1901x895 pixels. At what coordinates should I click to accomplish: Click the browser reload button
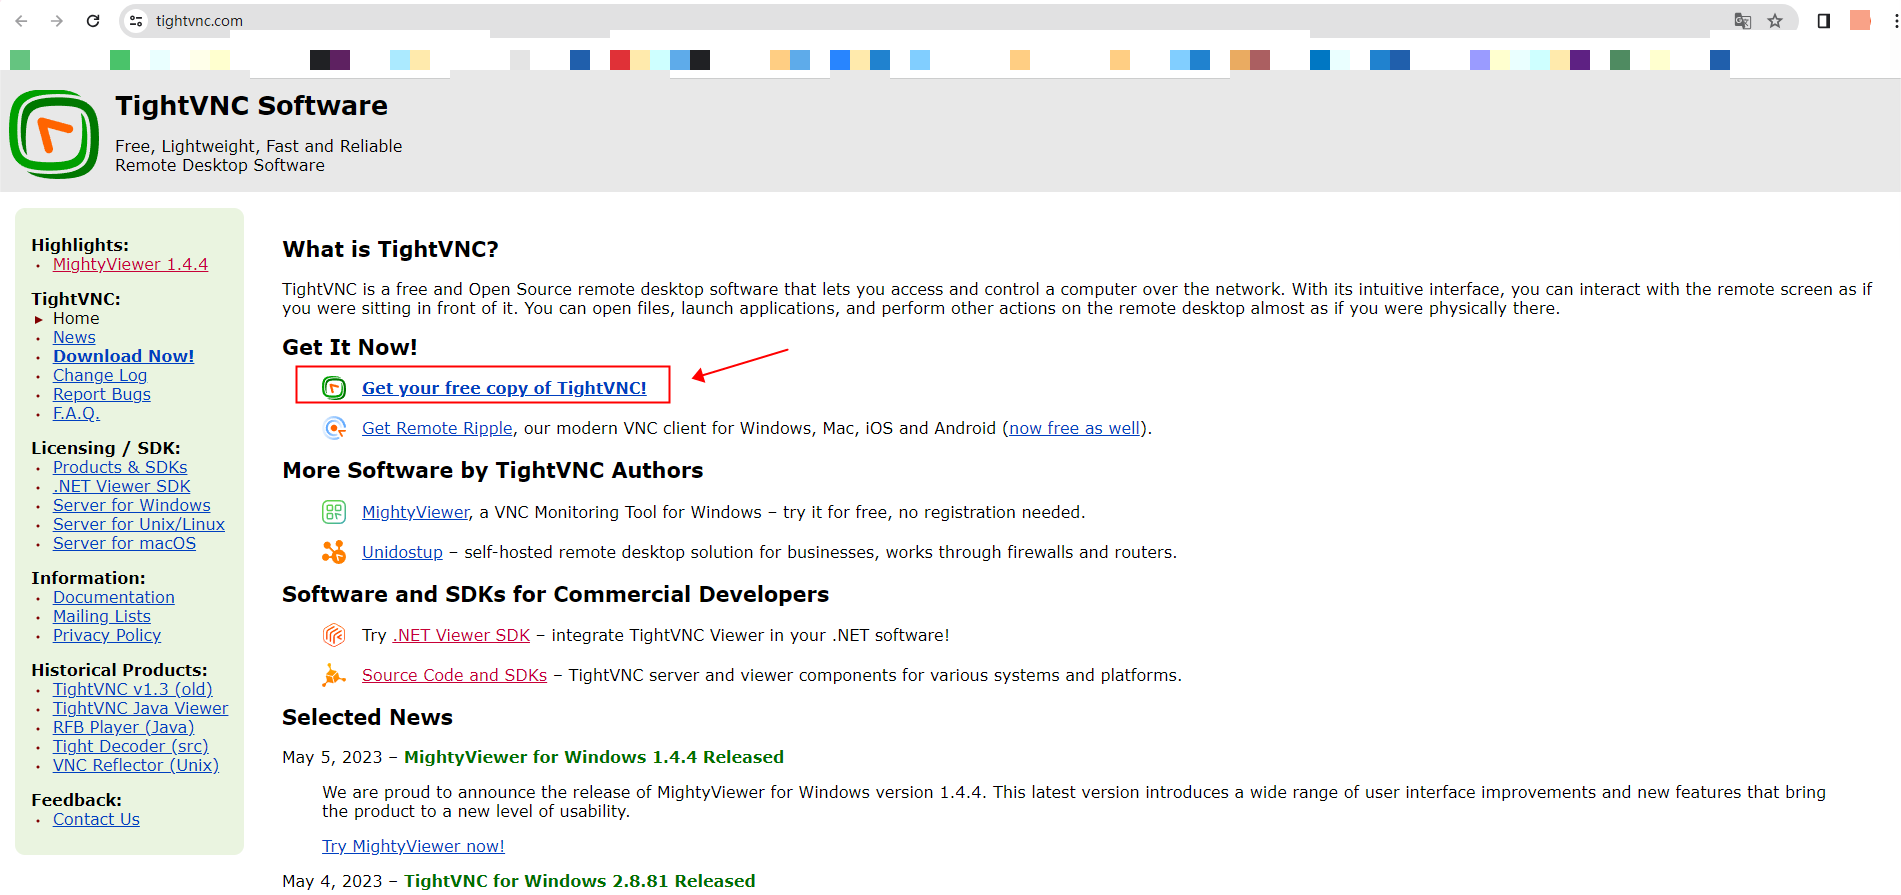(93, 21)
